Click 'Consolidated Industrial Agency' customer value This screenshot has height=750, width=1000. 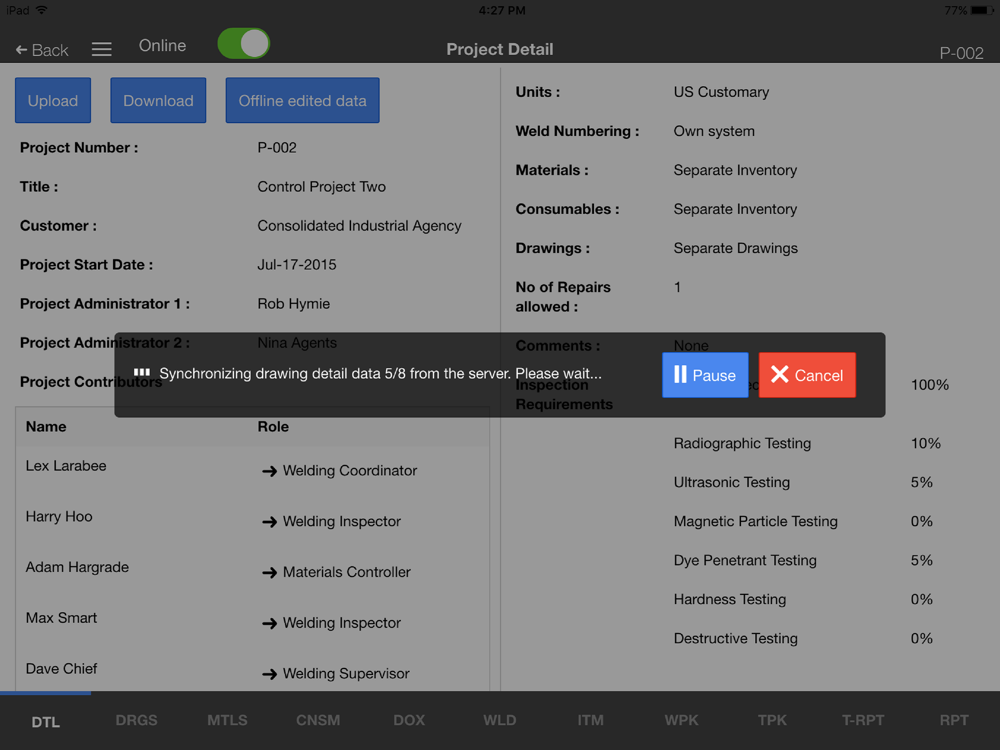[x=359, y=226]
